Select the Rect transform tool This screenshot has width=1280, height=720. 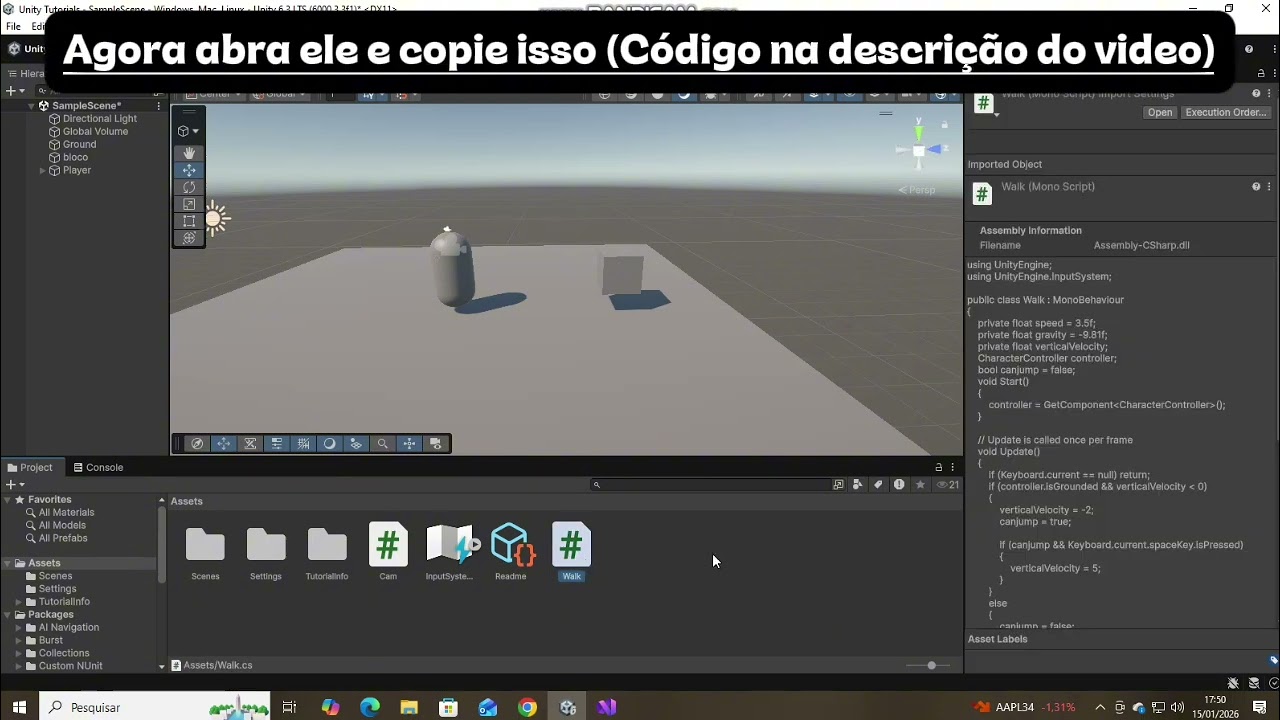tap(189, 221)
